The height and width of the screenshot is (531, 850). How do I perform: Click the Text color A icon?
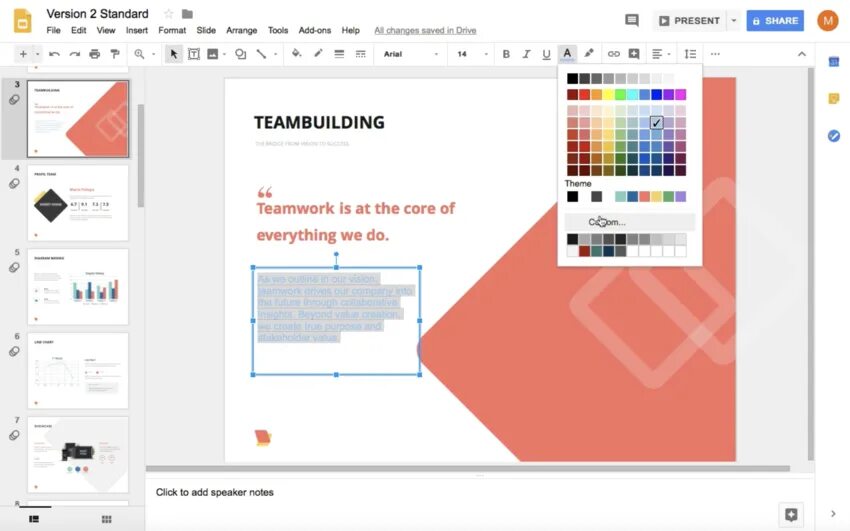pyautogui.click(x=567, y=54)
